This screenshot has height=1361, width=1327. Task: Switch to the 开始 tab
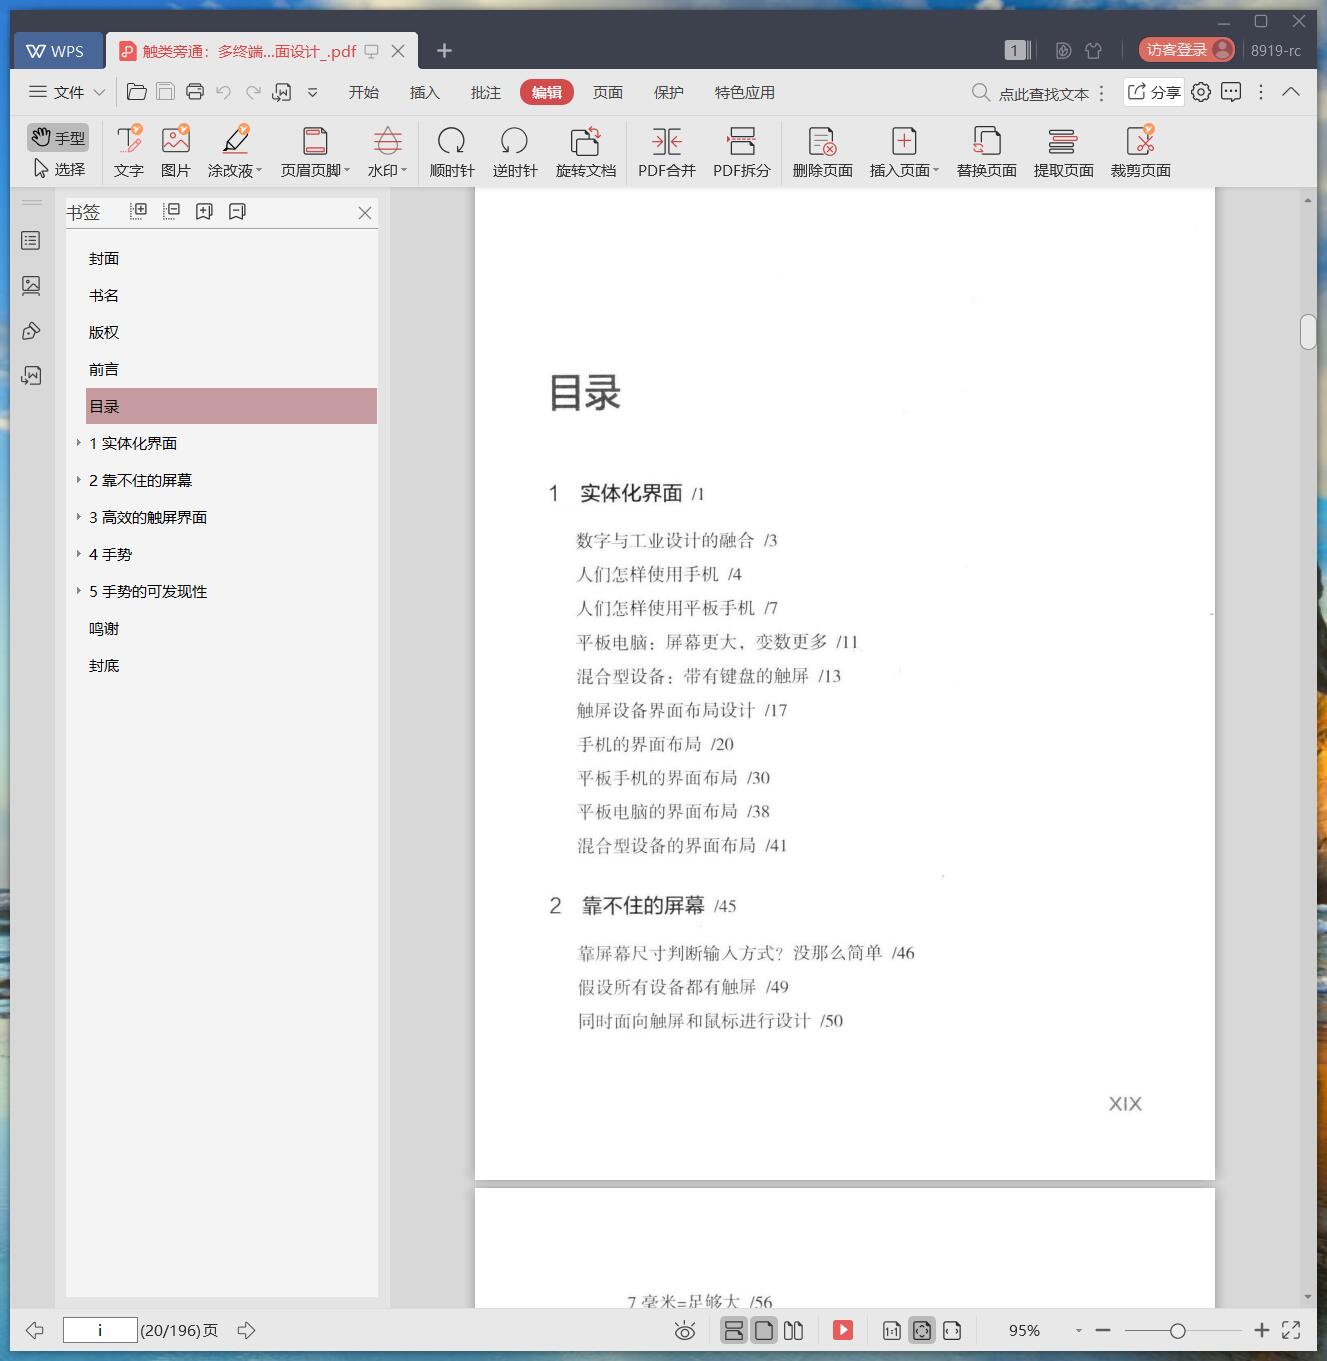pos(364,92)
